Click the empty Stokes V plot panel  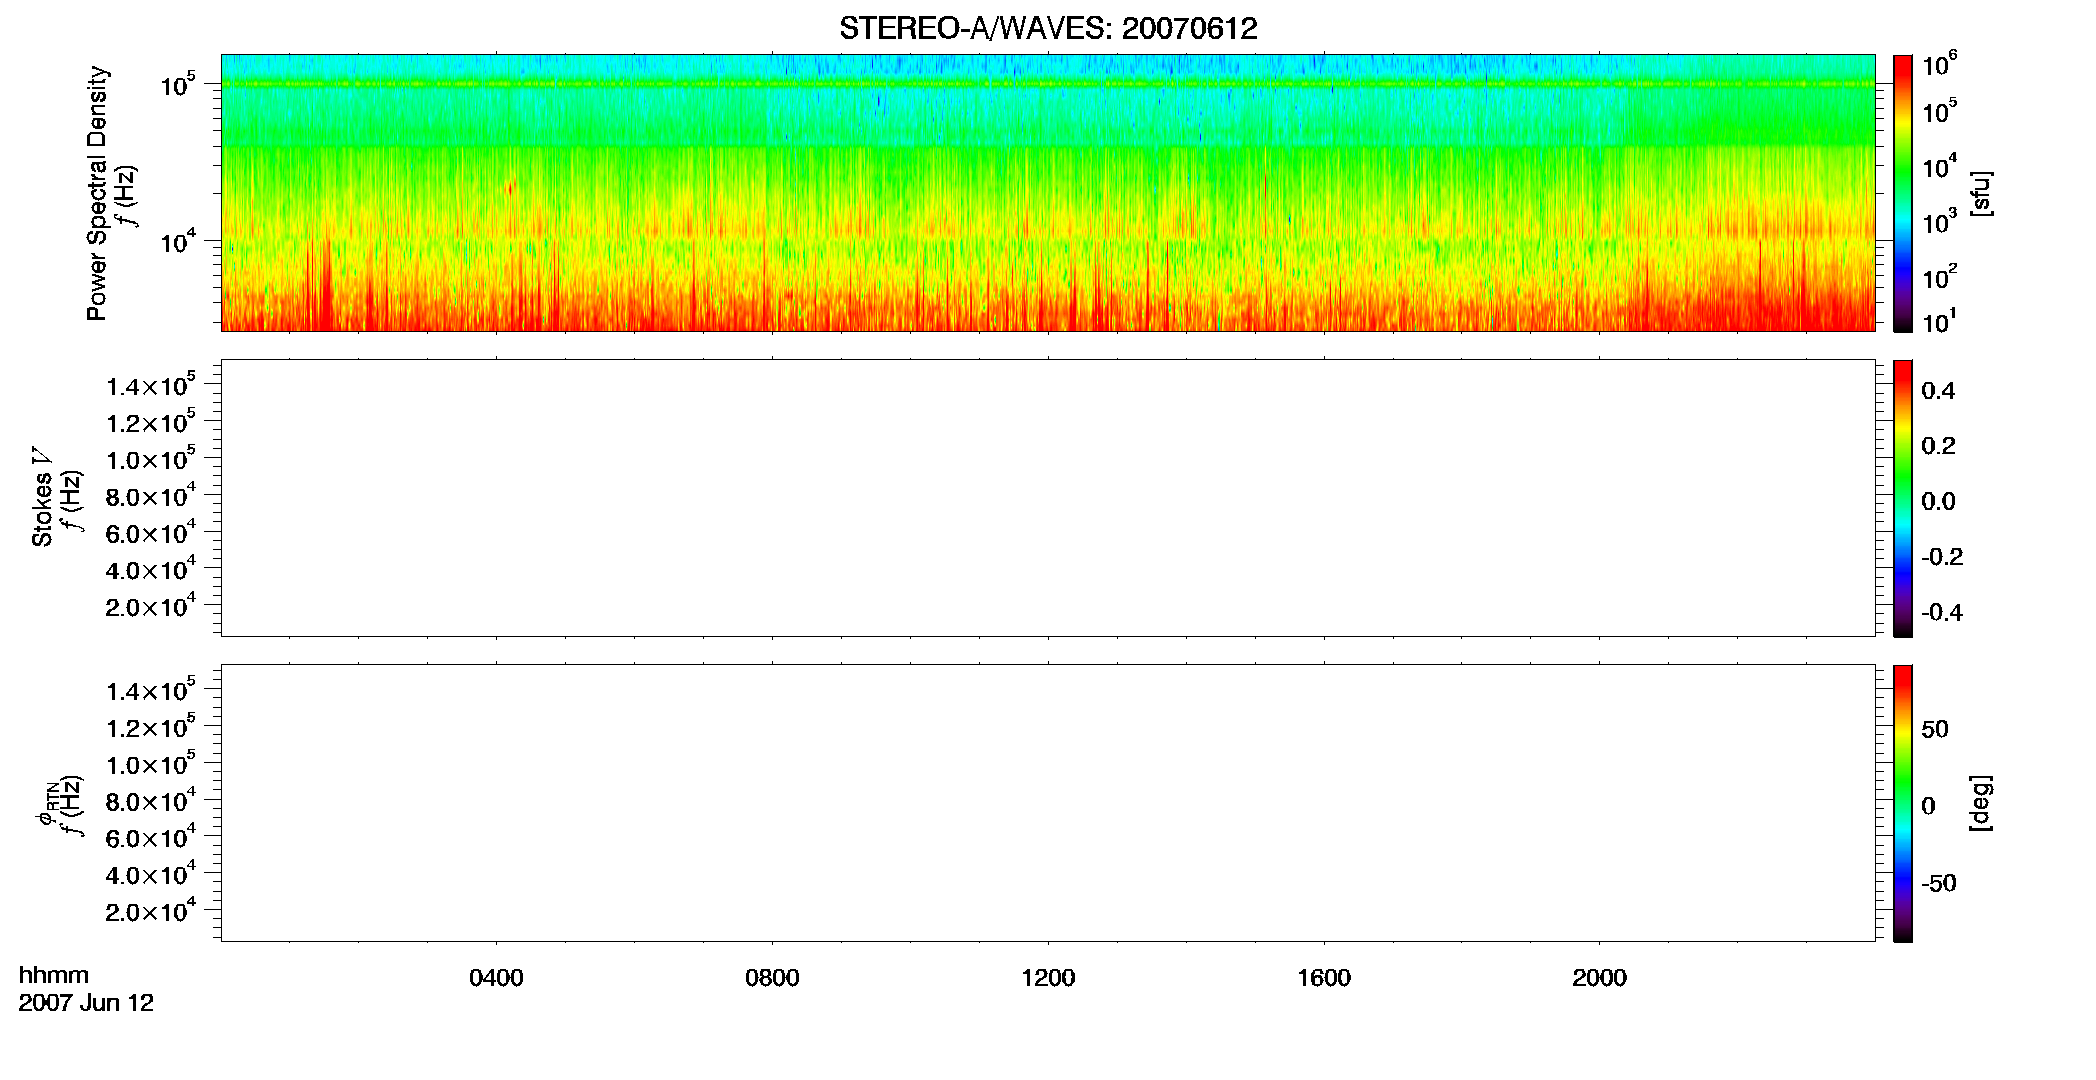[x=1048, y=498]
